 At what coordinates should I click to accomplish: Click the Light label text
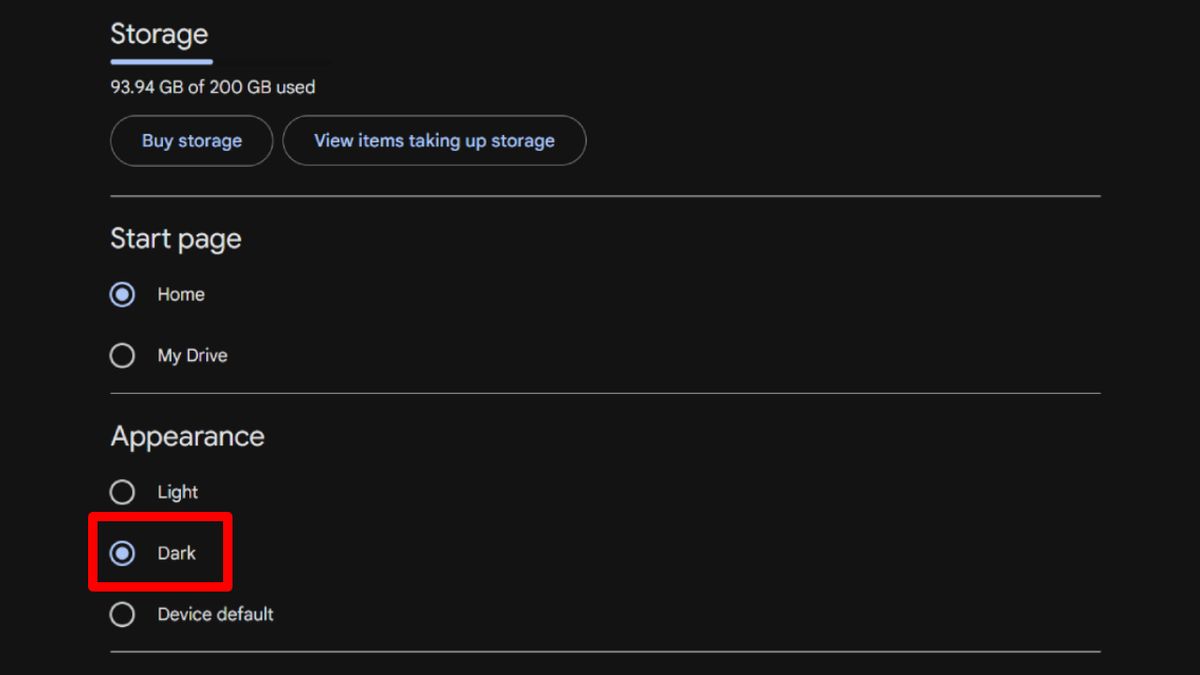click(177, 491)
